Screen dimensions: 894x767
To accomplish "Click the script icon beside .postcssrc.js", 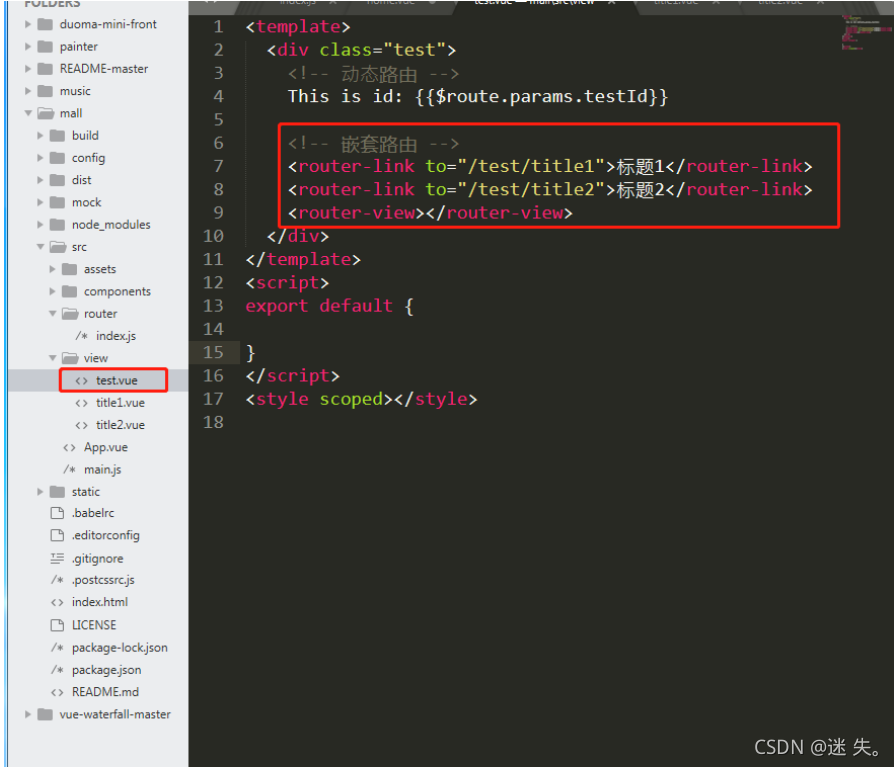I will click(57, 580).
